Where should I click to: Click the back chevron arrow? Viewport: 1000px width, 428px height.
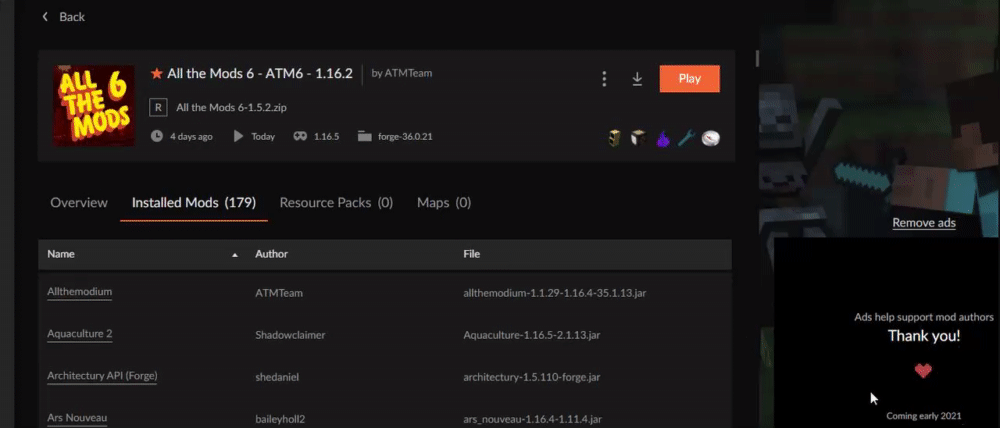45,17
